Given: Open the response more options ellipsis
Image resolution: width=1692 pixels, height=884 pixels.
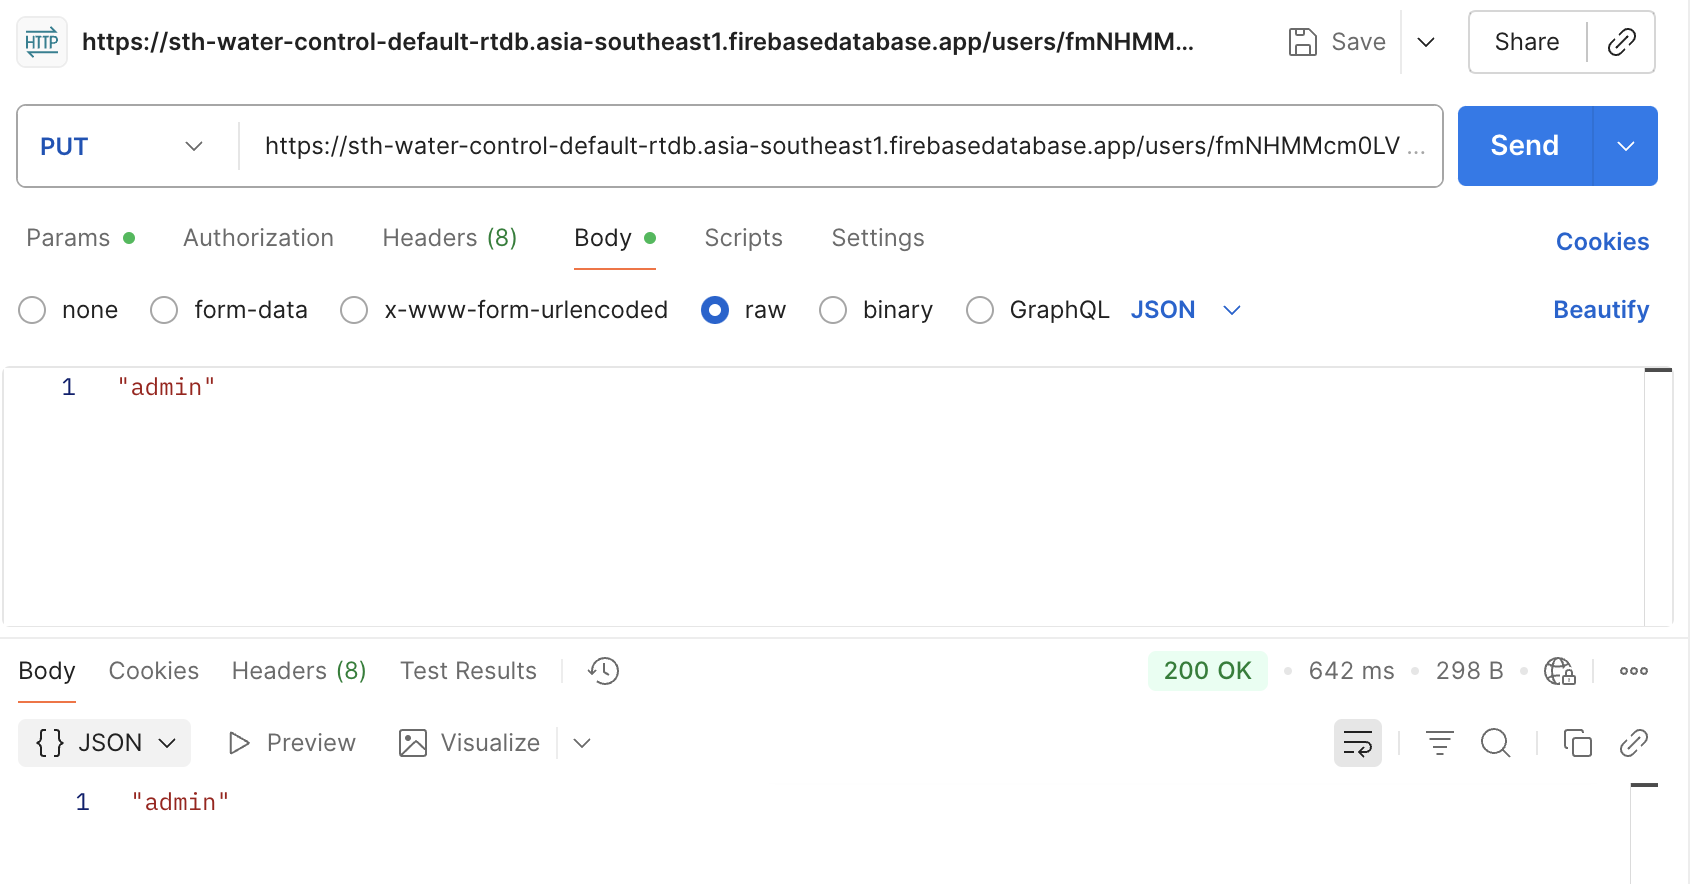Looking at the screenshot, I should [1633, 671].
